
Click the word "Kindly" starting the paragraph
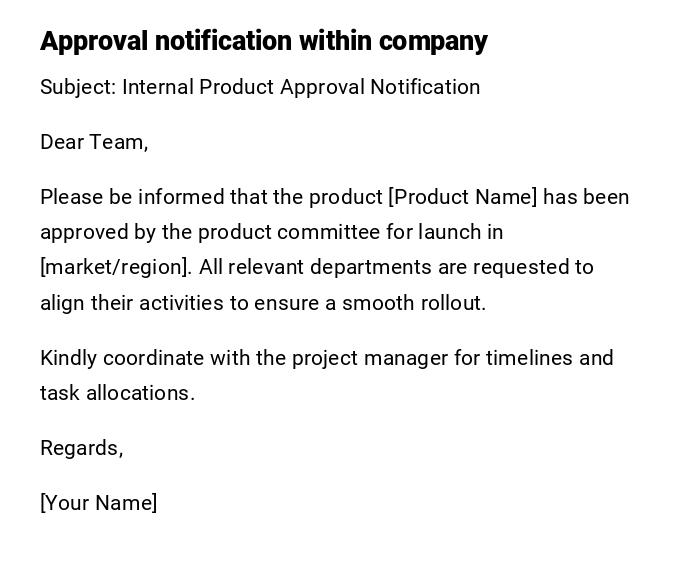tap(69, 358)
